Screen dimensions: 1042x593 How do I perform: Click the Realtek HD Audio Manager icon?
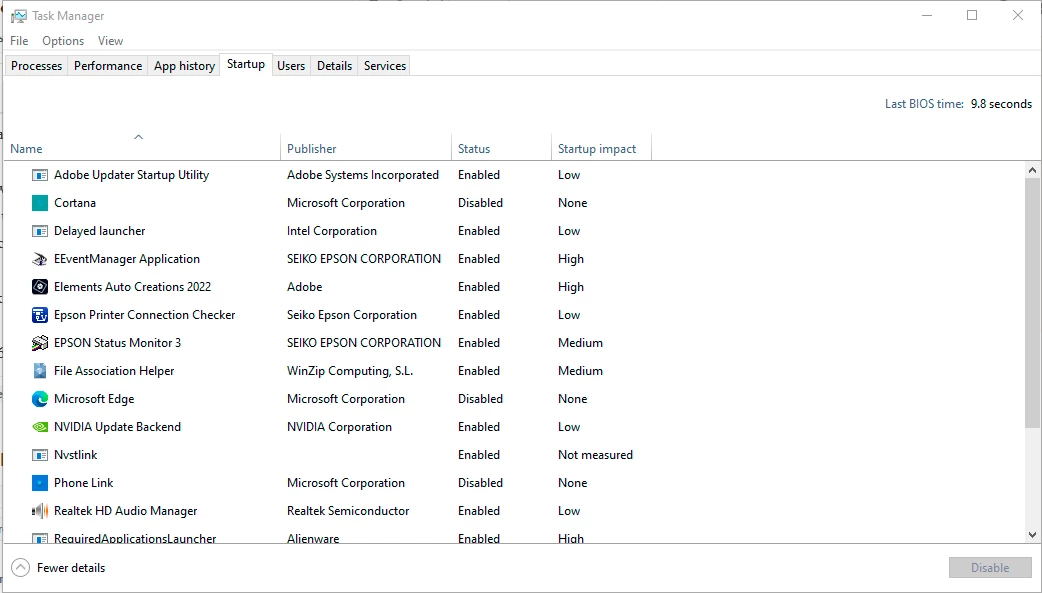[x=40, y=511]
